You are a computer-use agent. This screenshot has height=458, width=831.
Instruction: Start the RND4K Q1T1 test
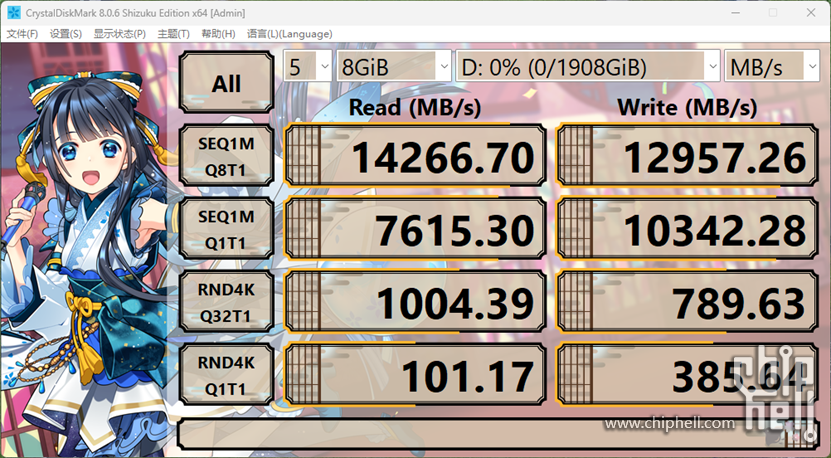[226, 375]
